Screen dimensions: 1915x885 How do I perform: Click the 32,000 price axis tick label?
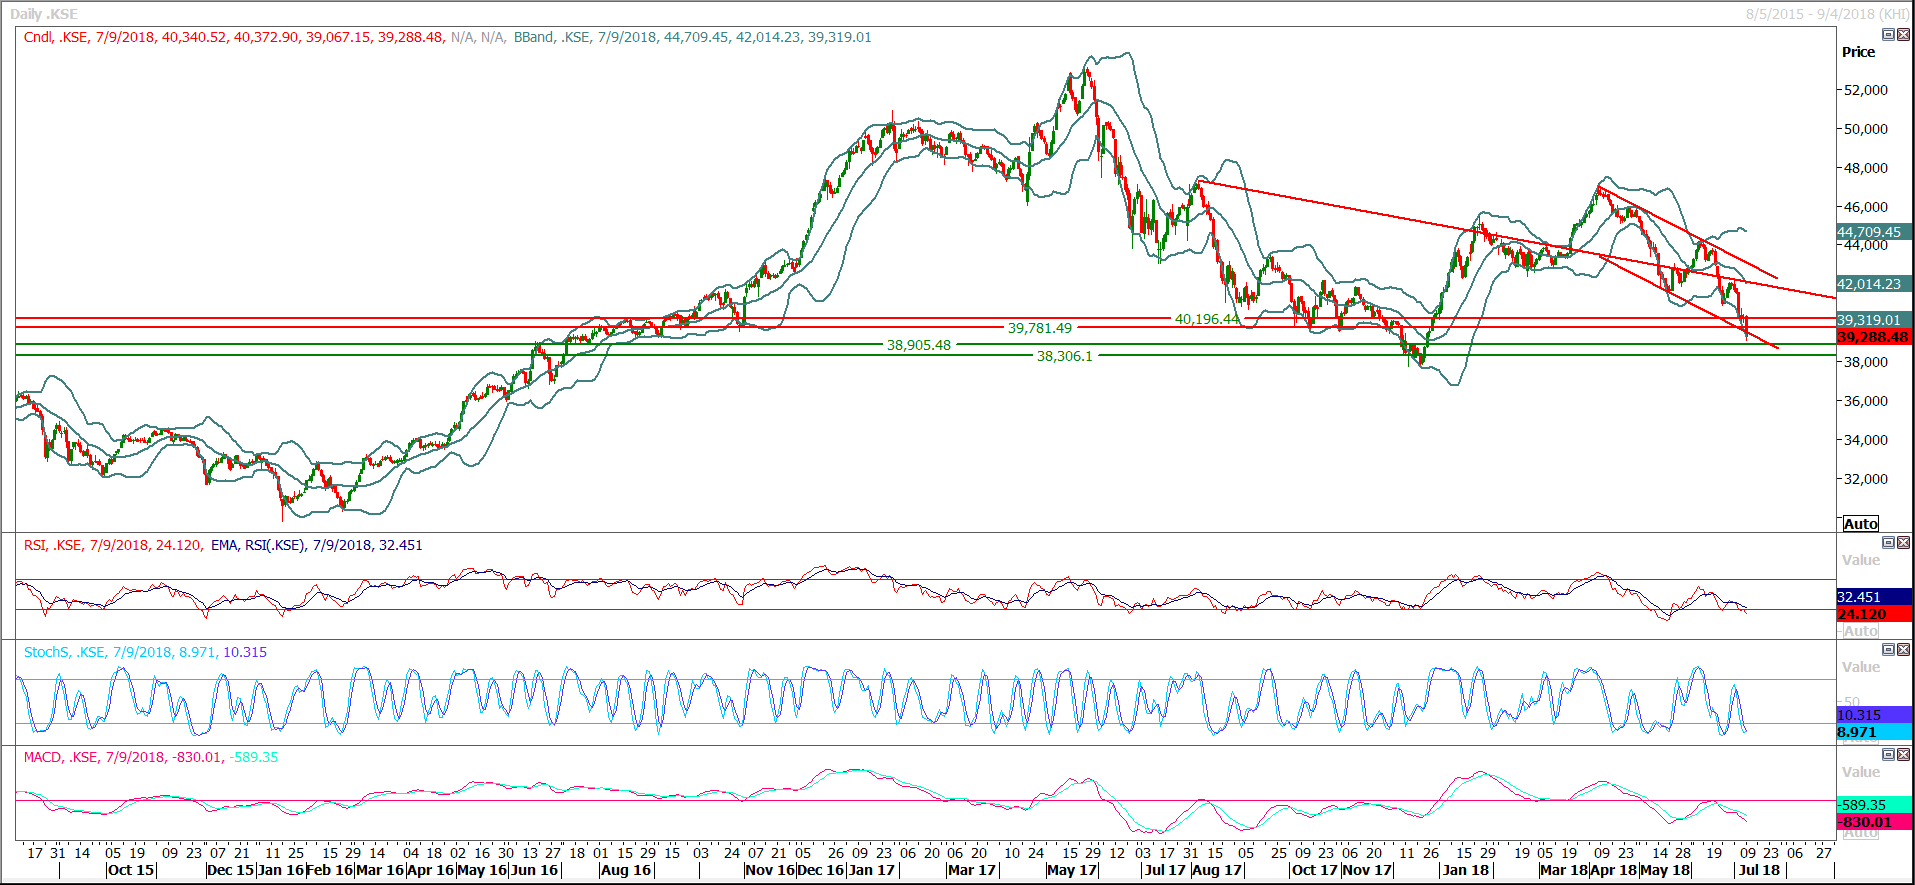(x=1866, y=479)
